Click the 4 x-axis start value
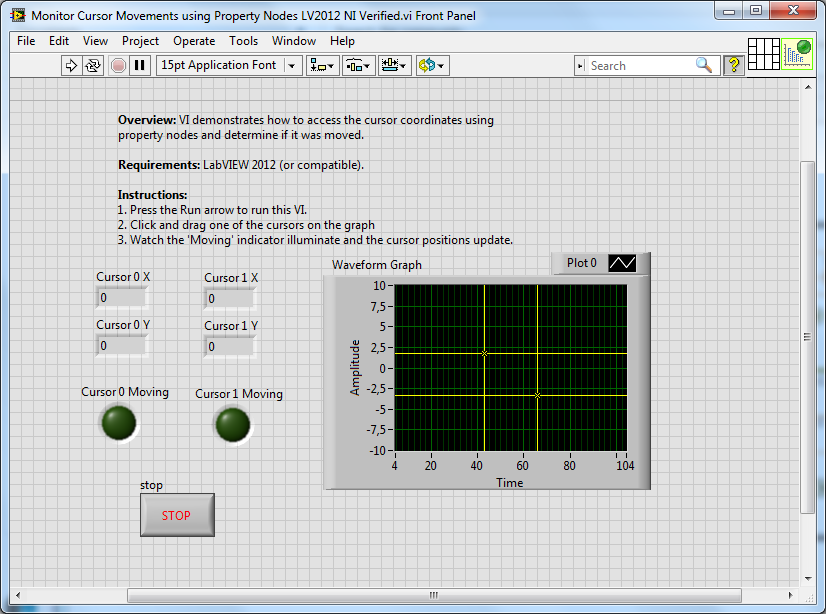 click(x=395, y=466)
